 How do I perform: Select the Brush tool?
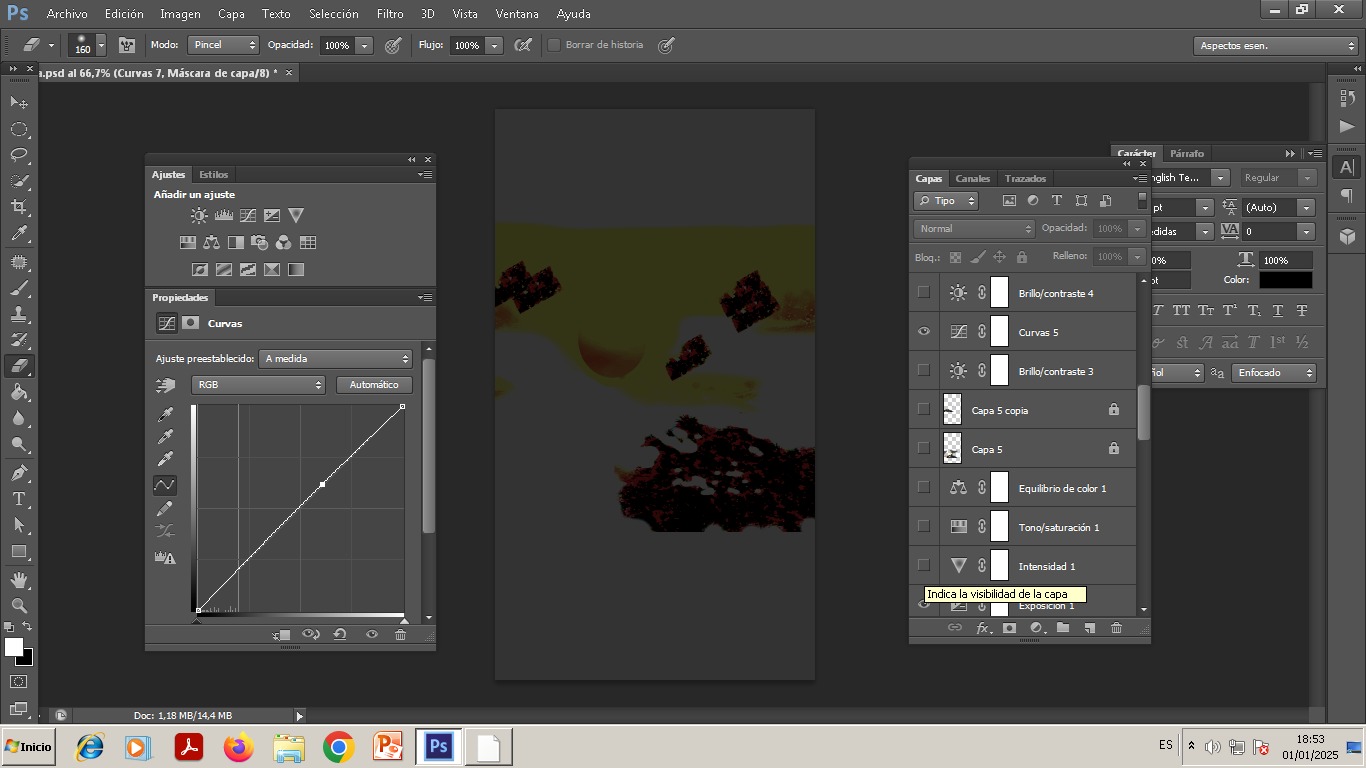[x=19, y=288]
